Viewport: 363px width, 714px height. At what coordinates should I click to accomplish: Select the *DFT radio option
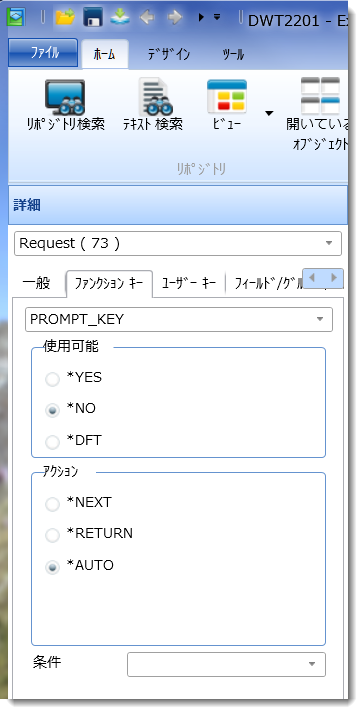tap(52, 441)
